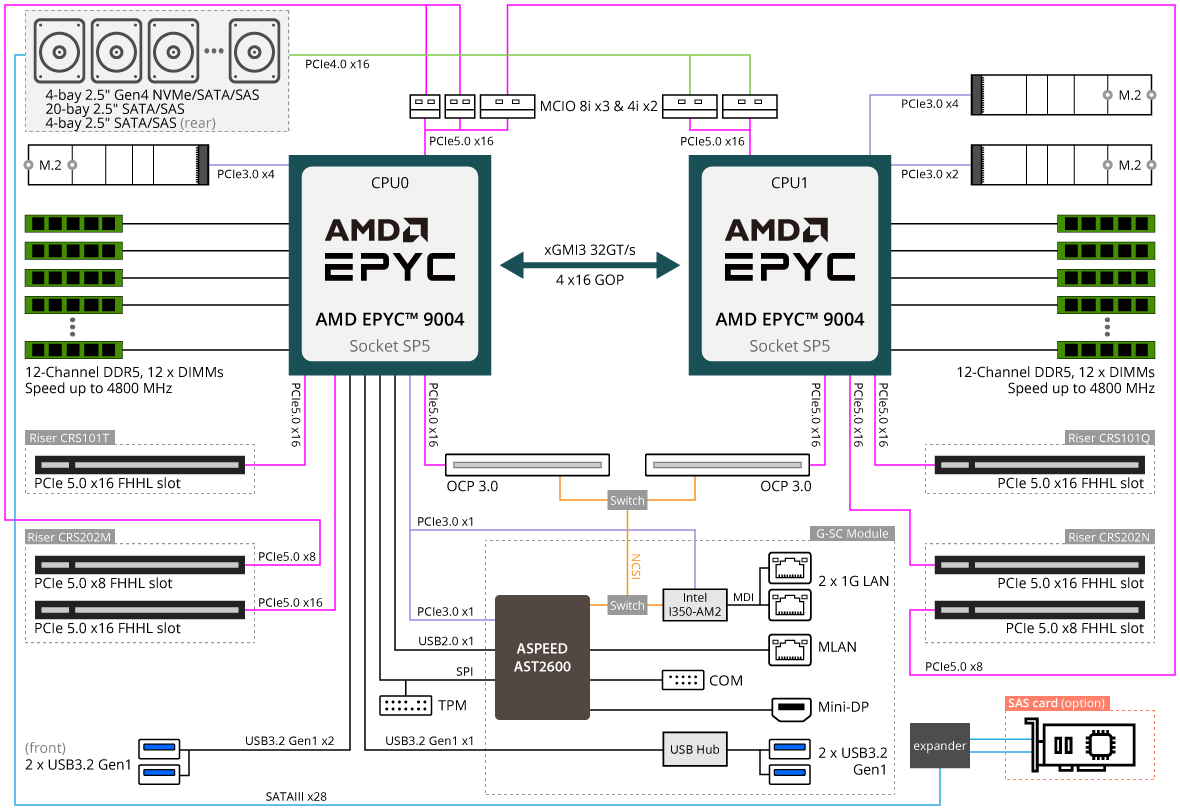The width and height of the screenshot is (1180, 810).
Task: Select the Riser CRS101T label
Action: [x=71, y=437]
